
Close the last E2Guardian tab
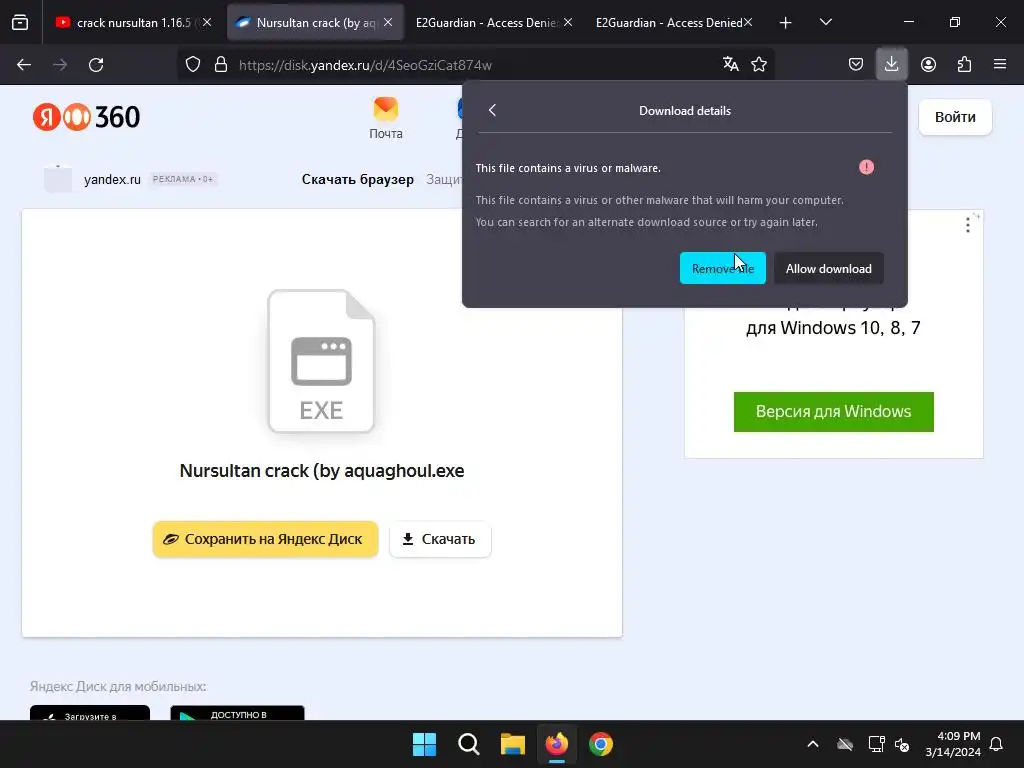pyautogui.click(x=748, y=22)
